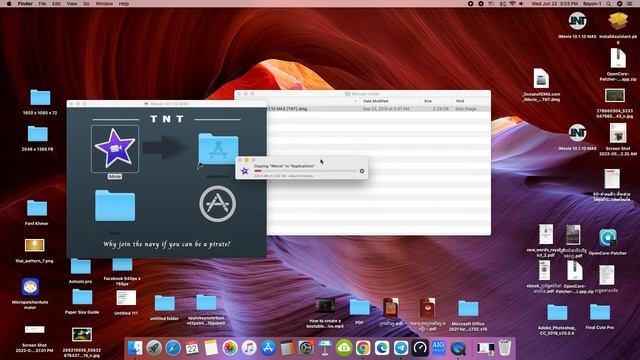Click the Siri icon in menu bar
Viewport: 640px width, 360px height.
pos(619,4)
